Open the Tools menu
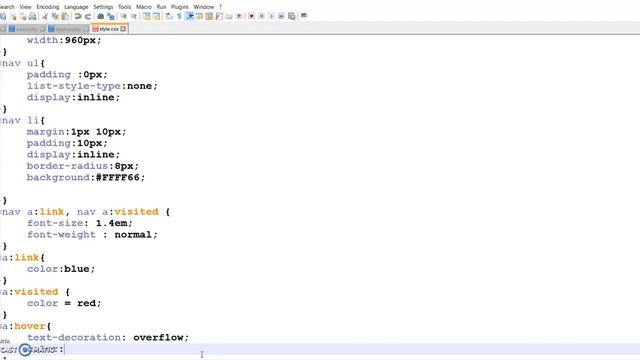This screenshot has width=640, height=360. tap(124, 7)
